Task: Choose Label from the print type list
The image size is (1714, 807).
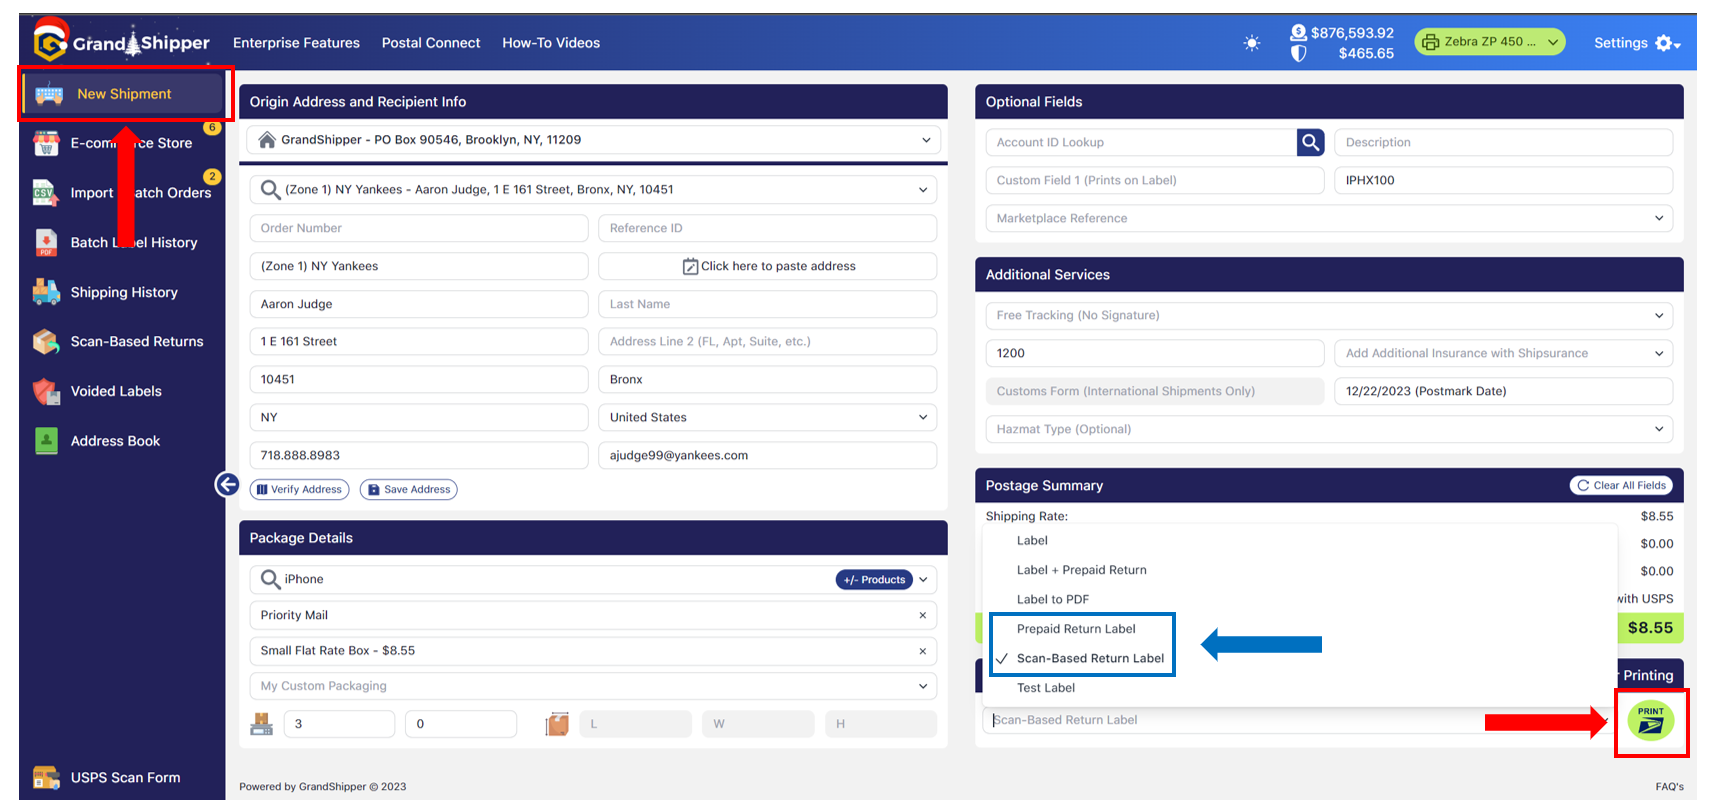Action: tap(1032, 541)
